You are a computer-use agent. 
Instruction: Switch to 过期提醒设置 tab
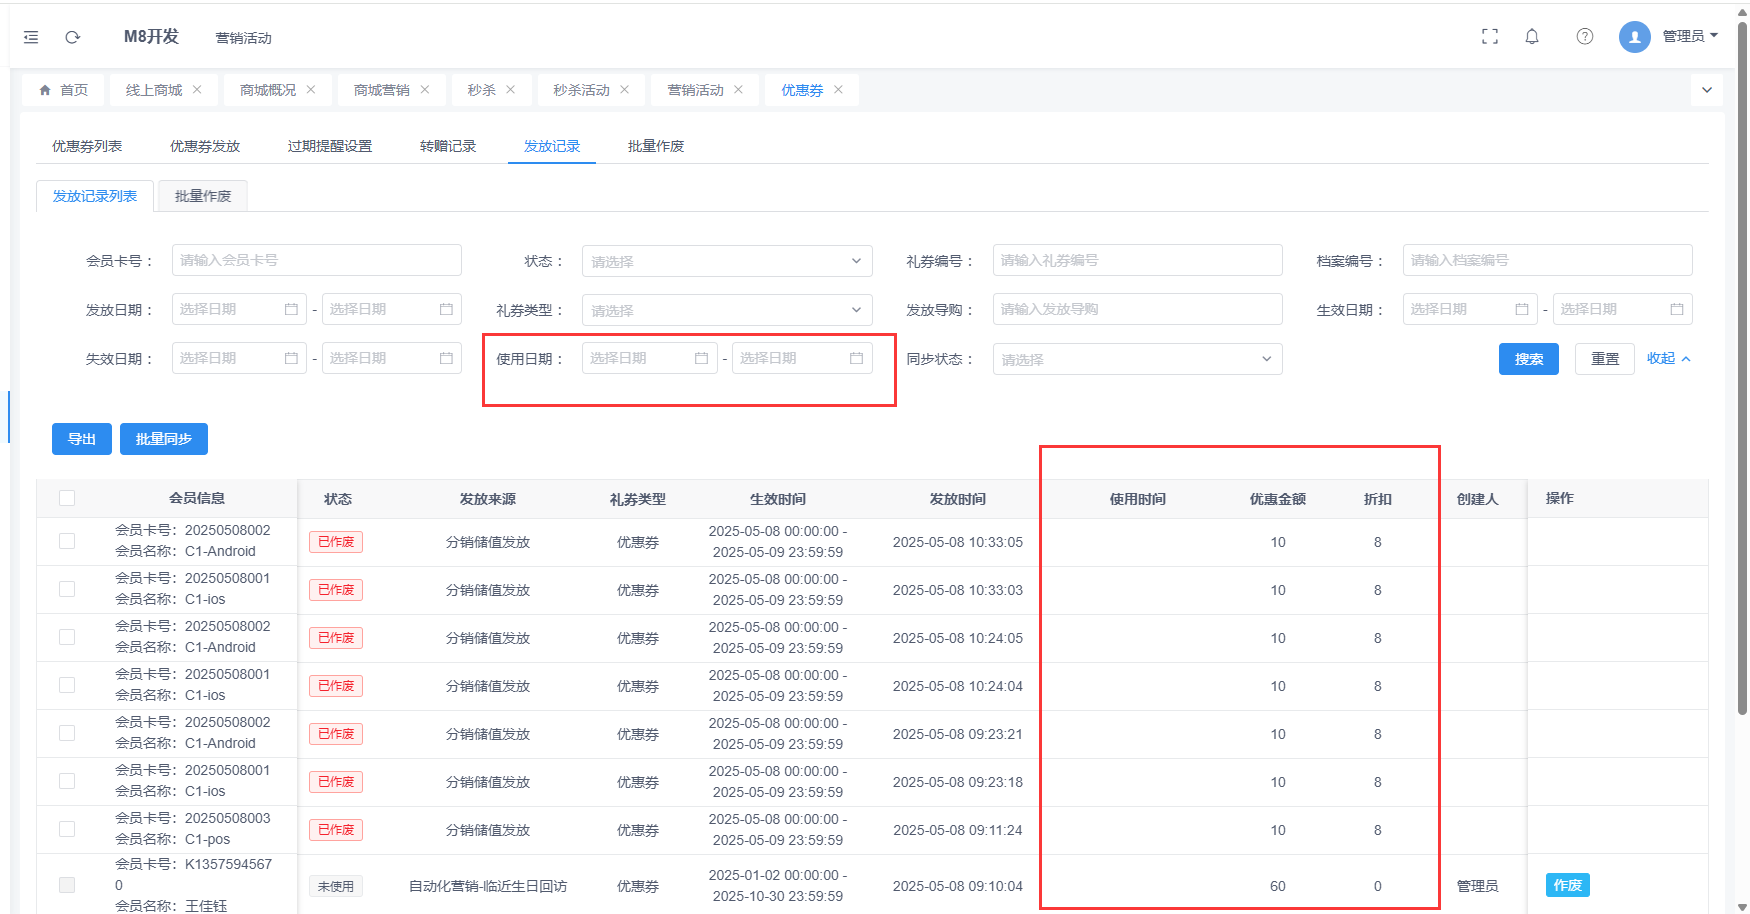(x=330, y=146)
